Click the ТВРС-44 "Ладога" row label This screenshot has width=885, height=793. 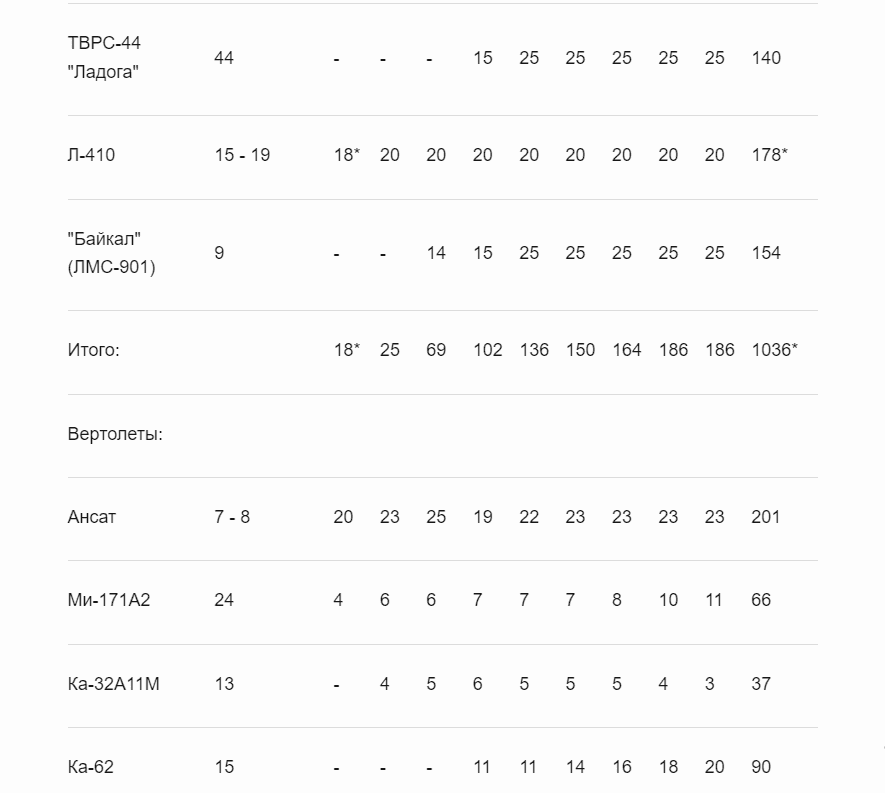pos(104,58)
